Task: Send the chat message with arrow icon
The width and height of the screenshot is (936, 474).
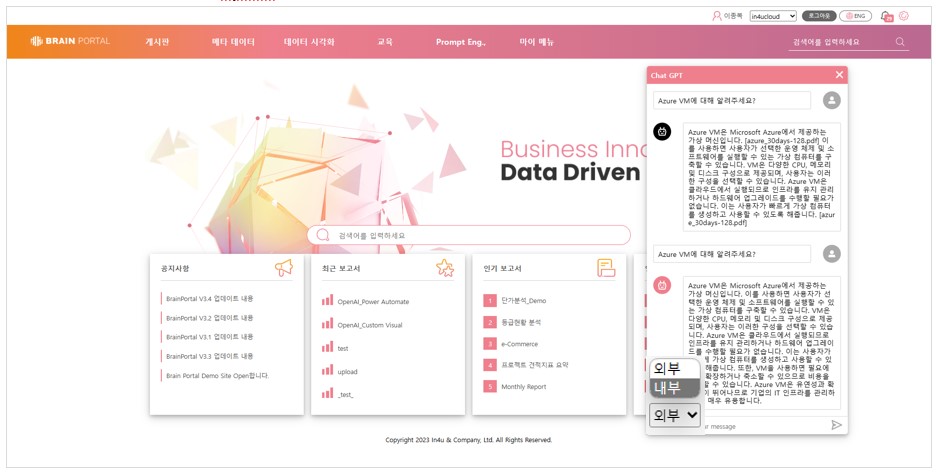Action: [x=836, y=425]
